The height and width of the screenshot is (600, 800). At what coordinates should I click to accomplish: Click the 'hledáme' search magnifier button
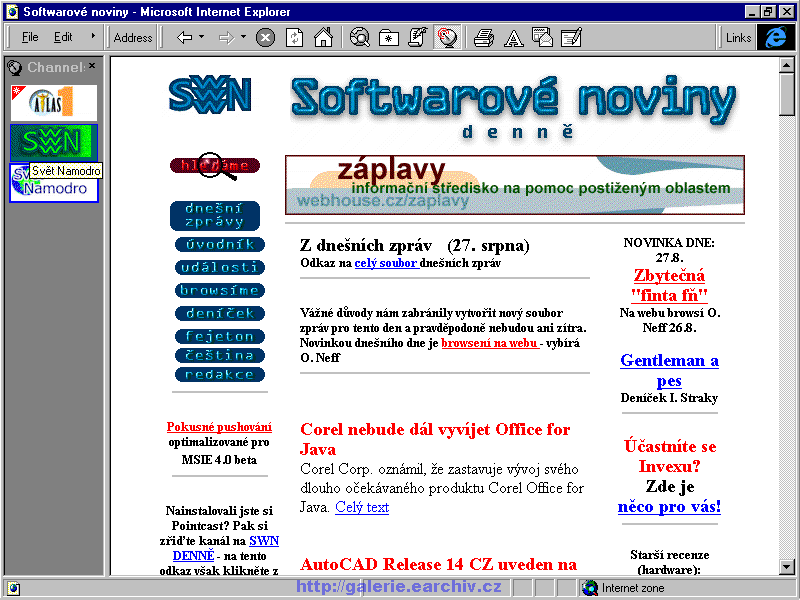(x=215, y=166)
